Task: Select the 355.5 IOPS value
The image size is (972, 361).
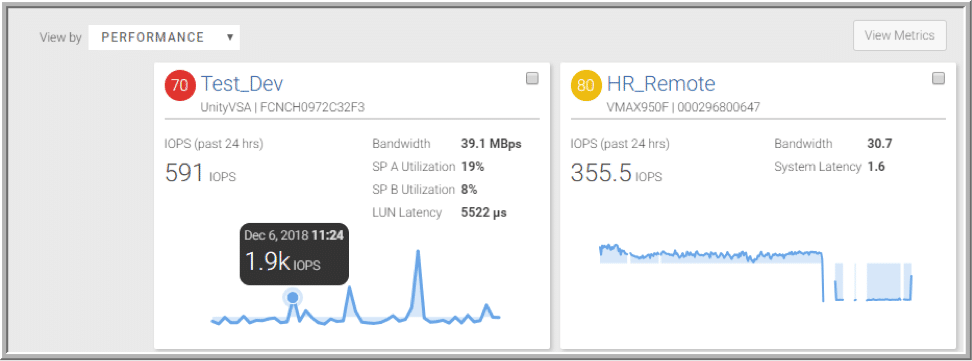Action: point(616,173)
